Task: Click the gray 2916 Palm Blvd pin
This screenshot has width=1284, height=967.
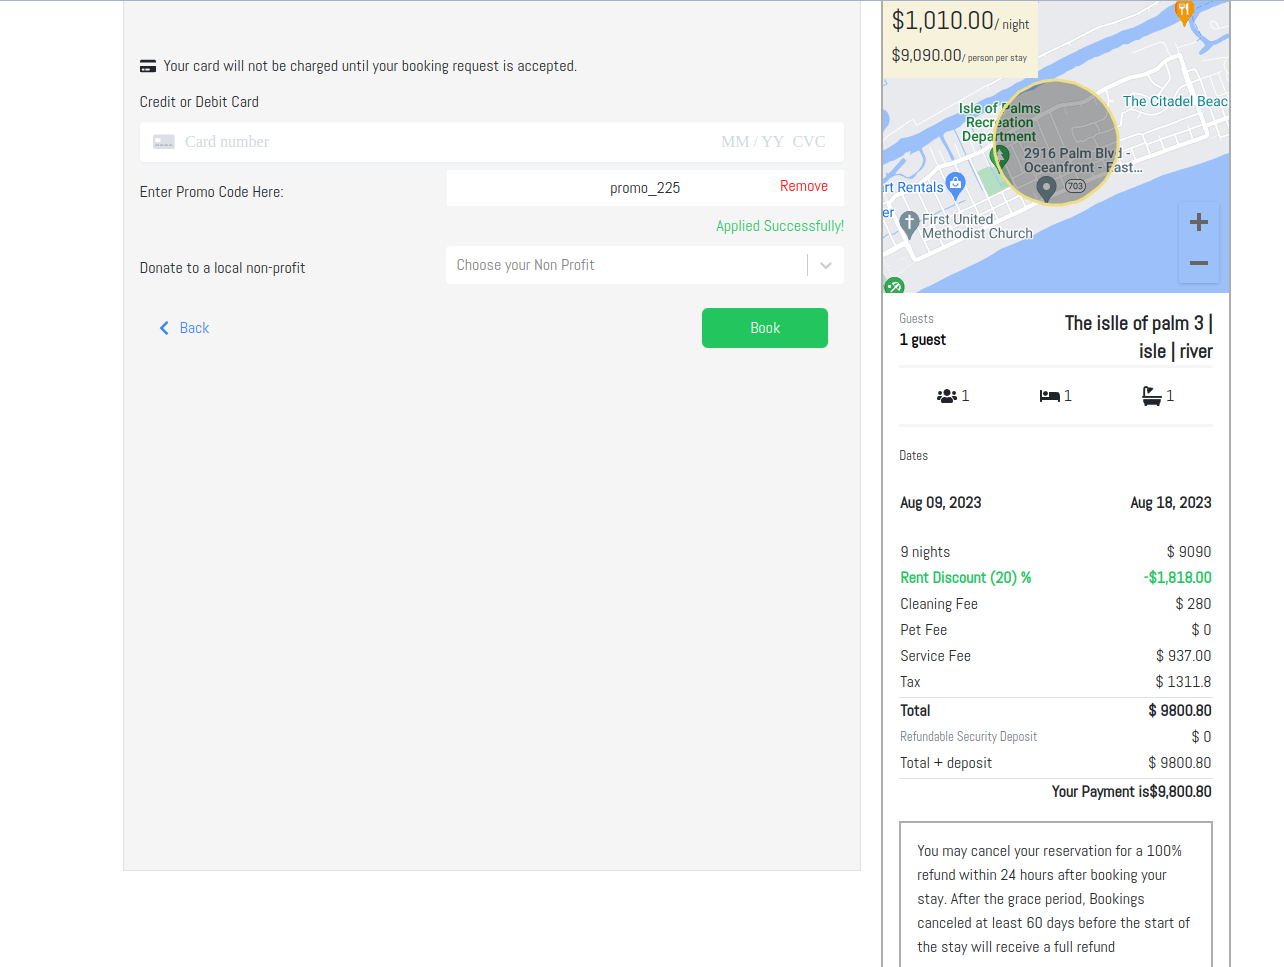Action: (1046, 188)
